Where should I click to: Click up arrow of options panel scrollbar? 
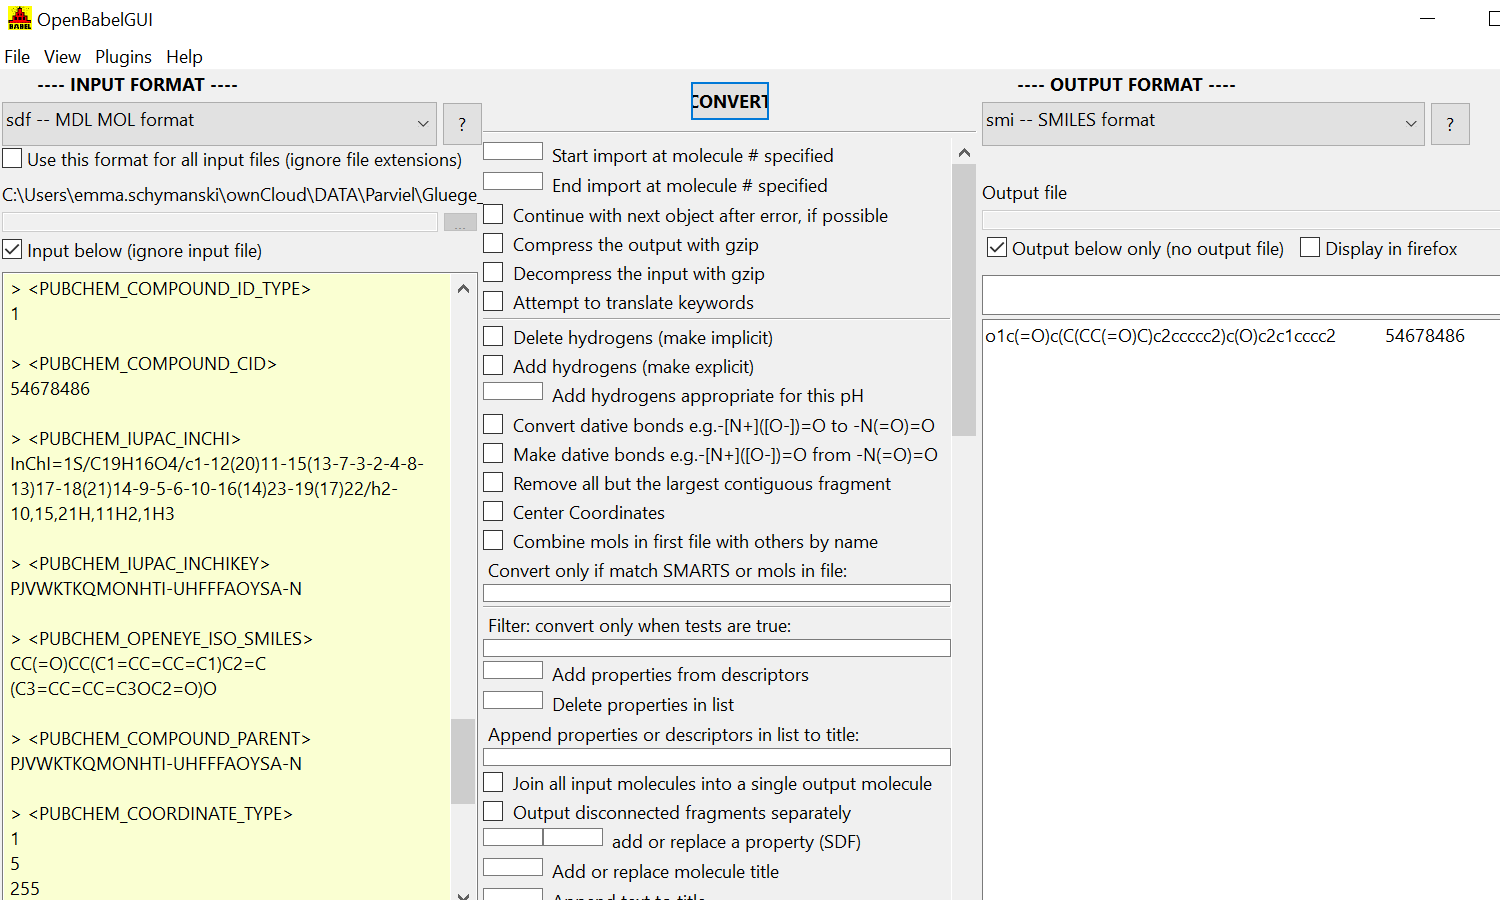[964, 153]
